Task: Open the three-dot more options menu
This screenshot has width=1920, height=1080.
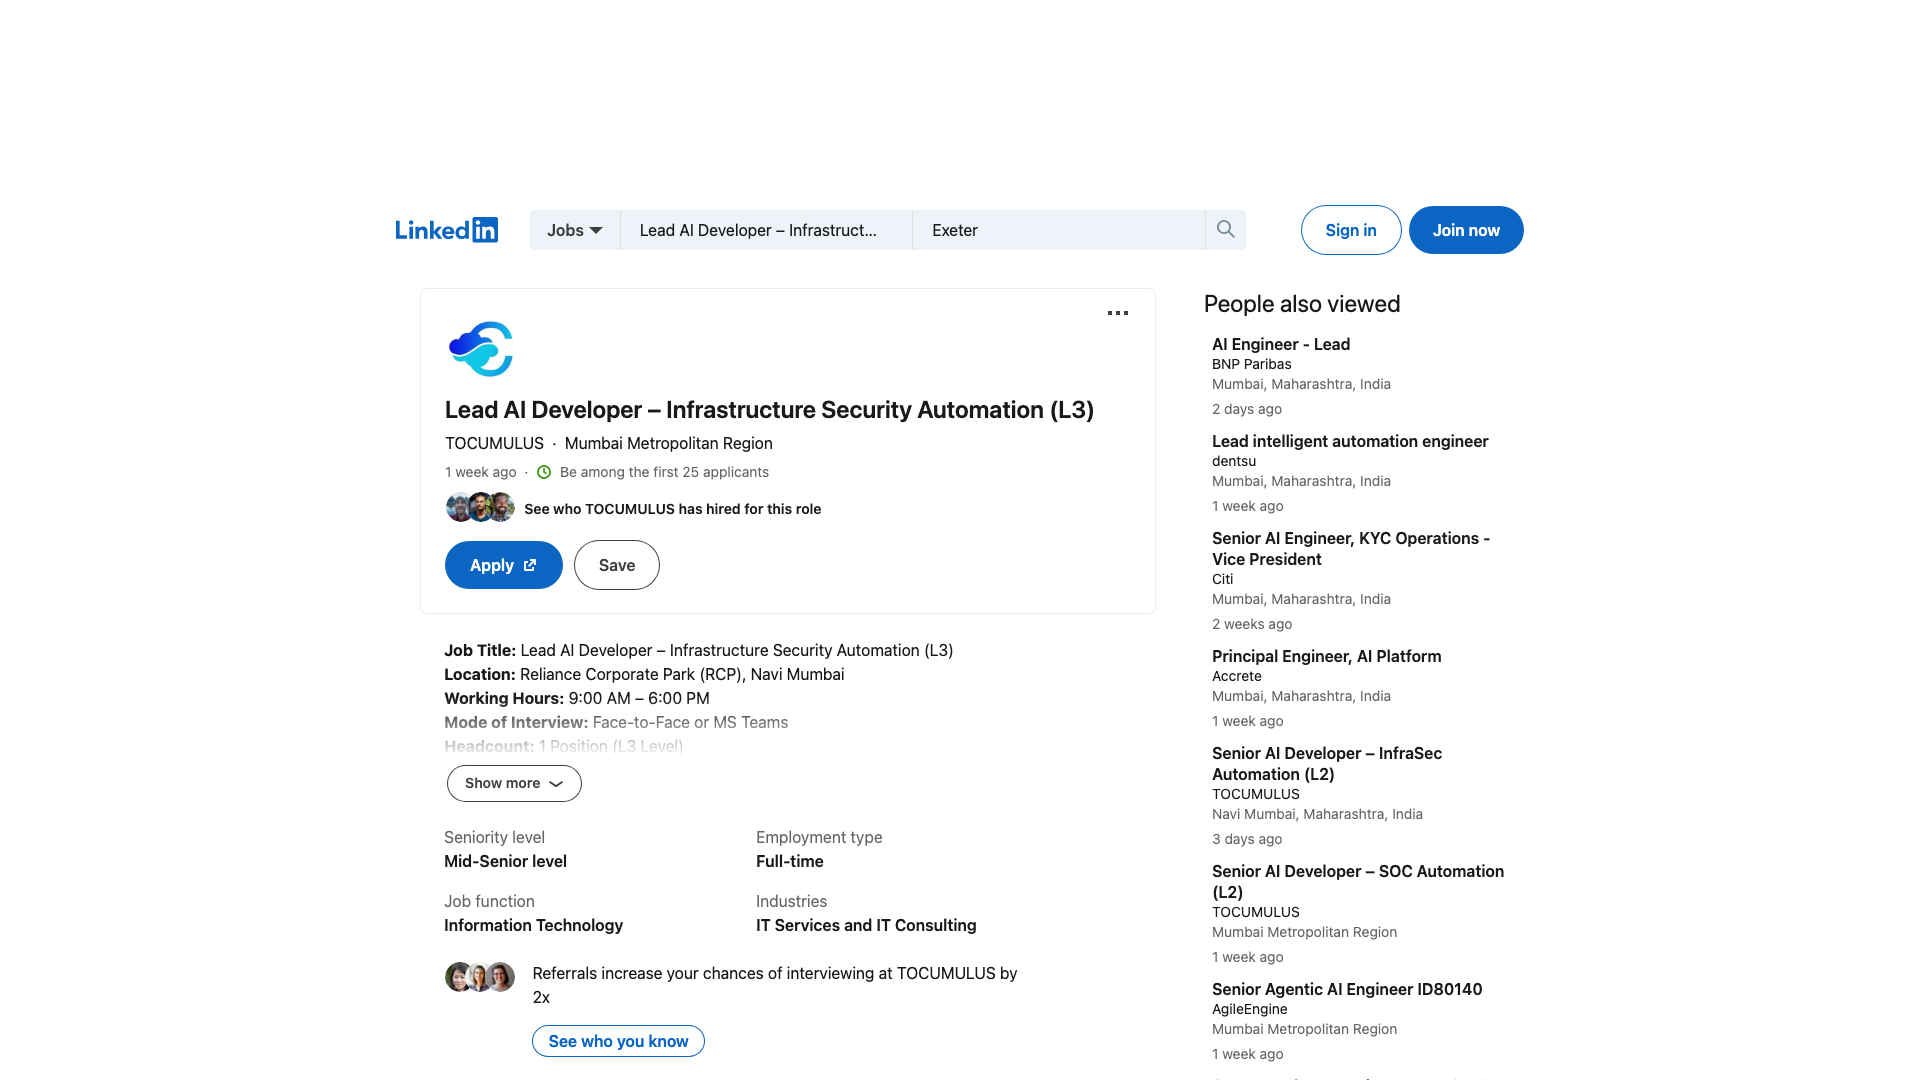Action: click(x=1118, y=313)
